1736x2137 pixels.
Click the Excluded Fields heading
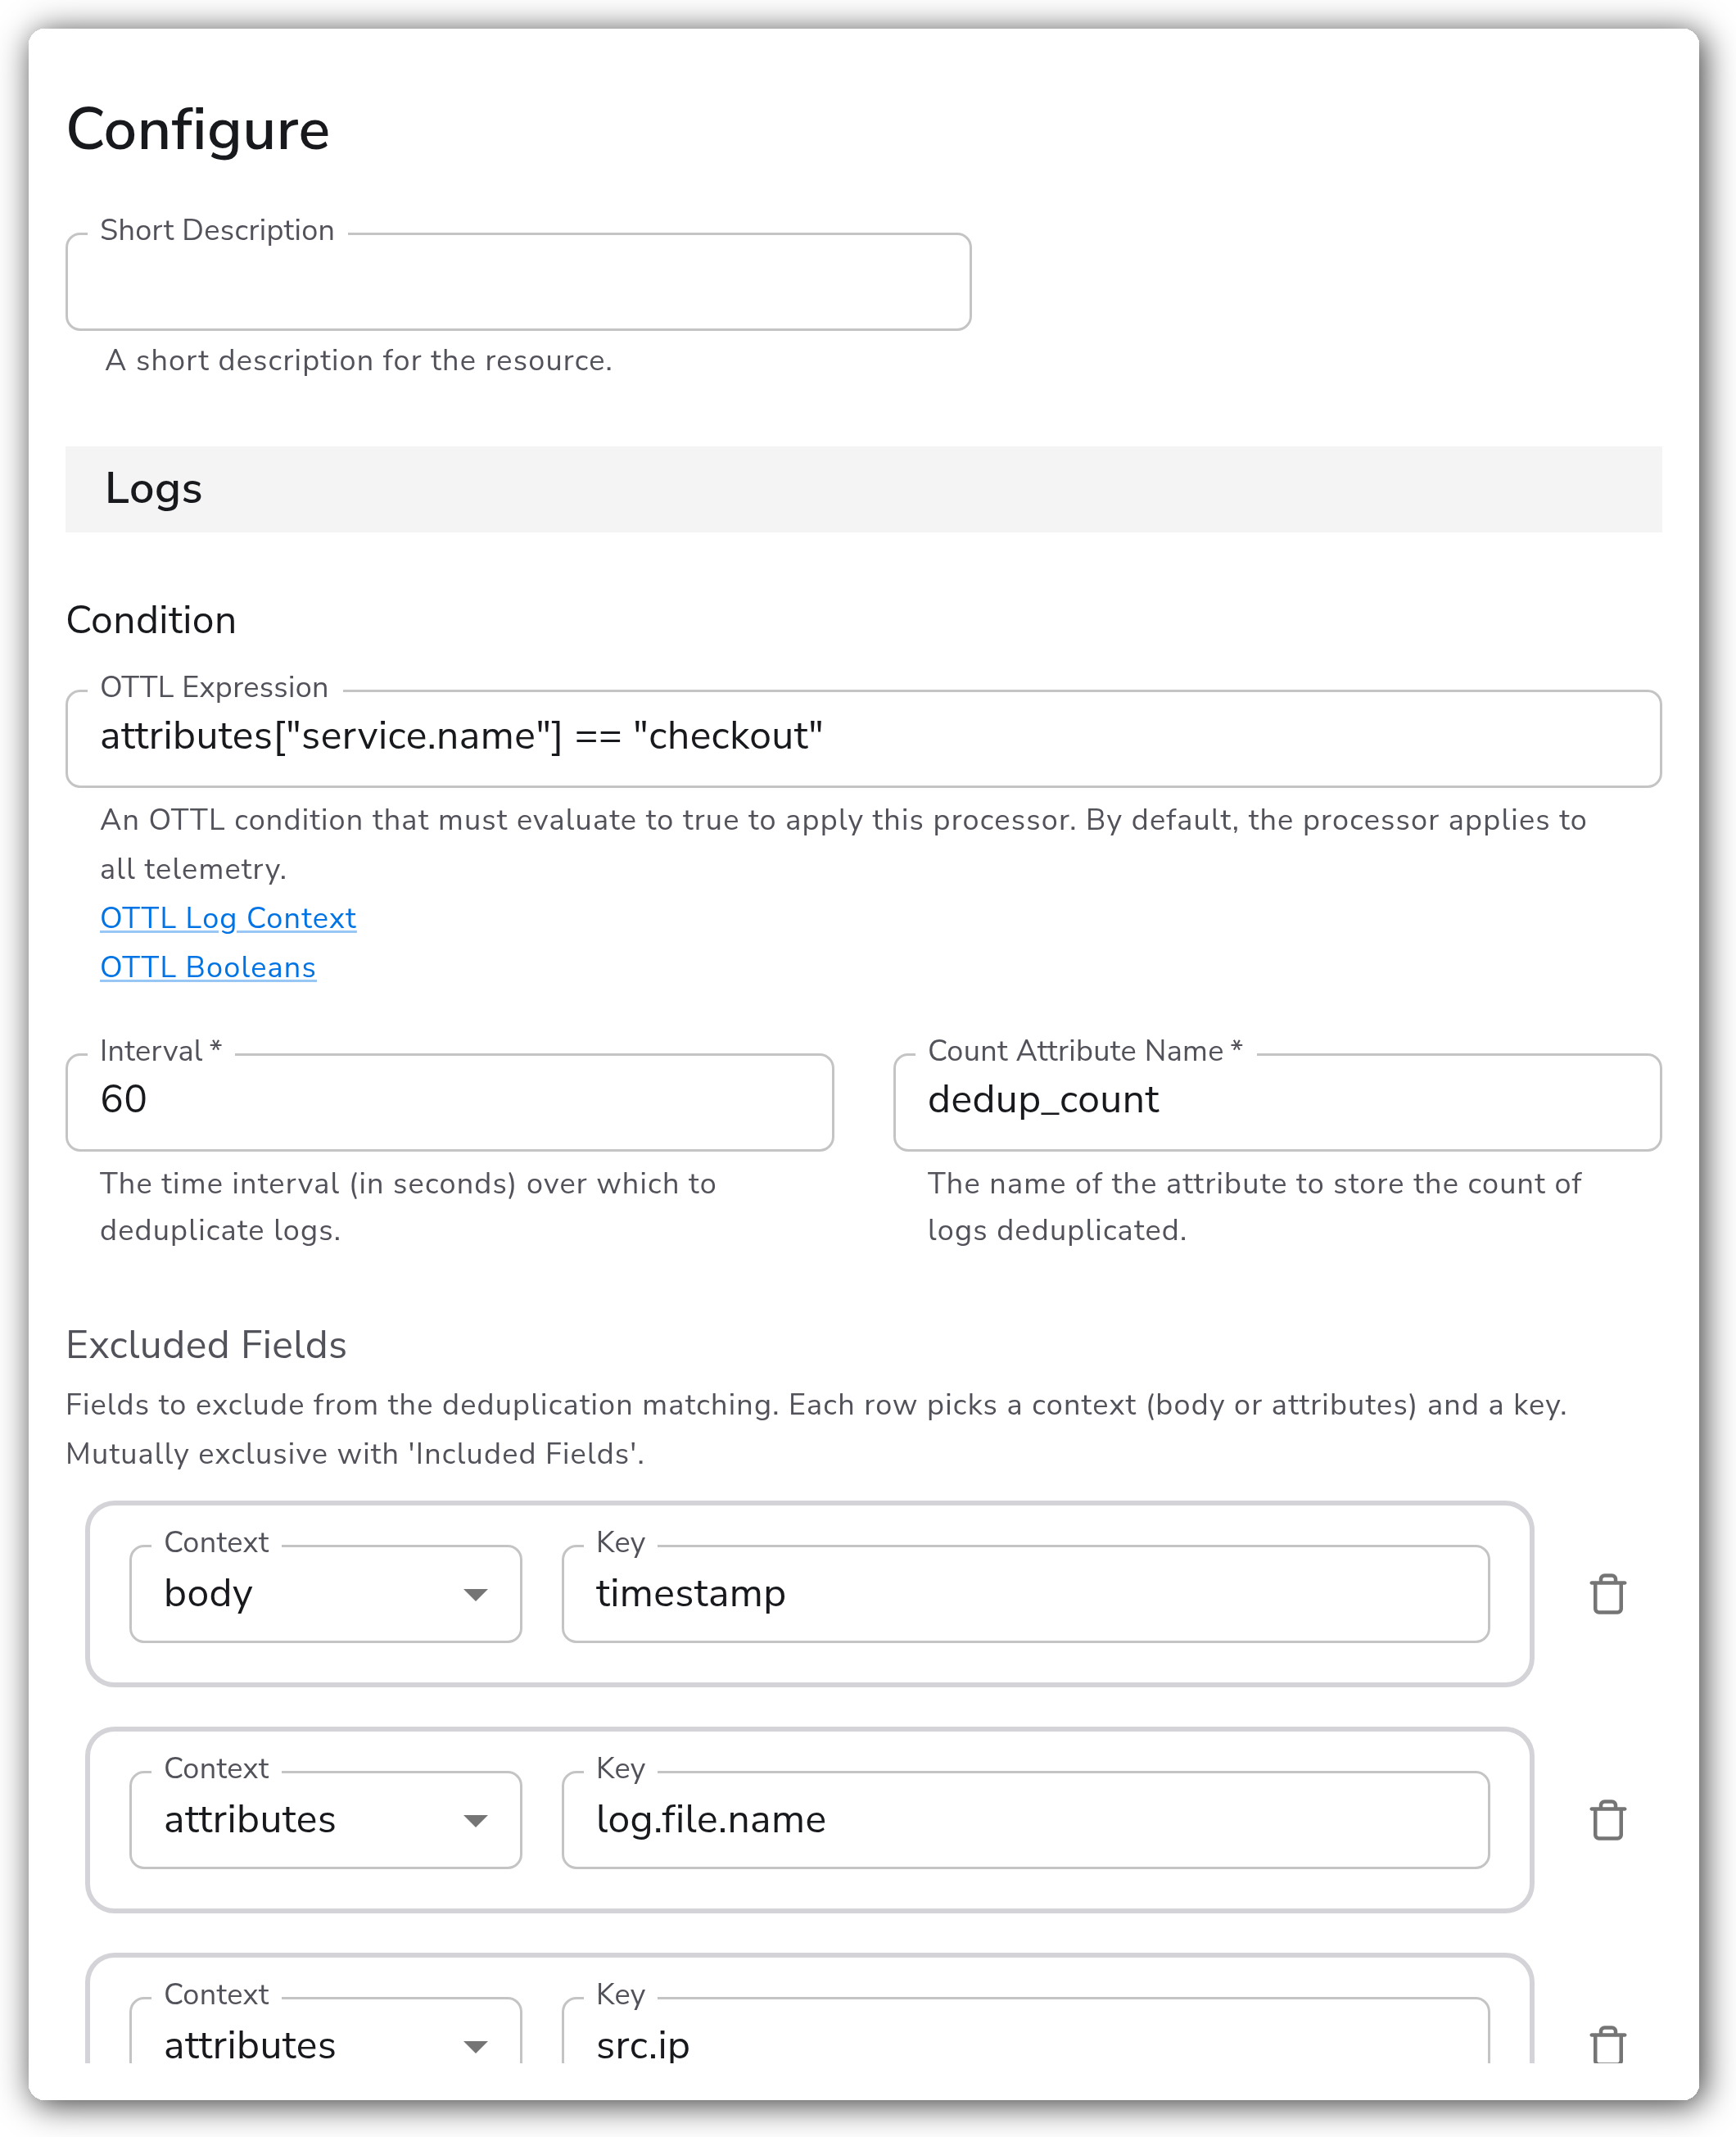[206, 1345]
